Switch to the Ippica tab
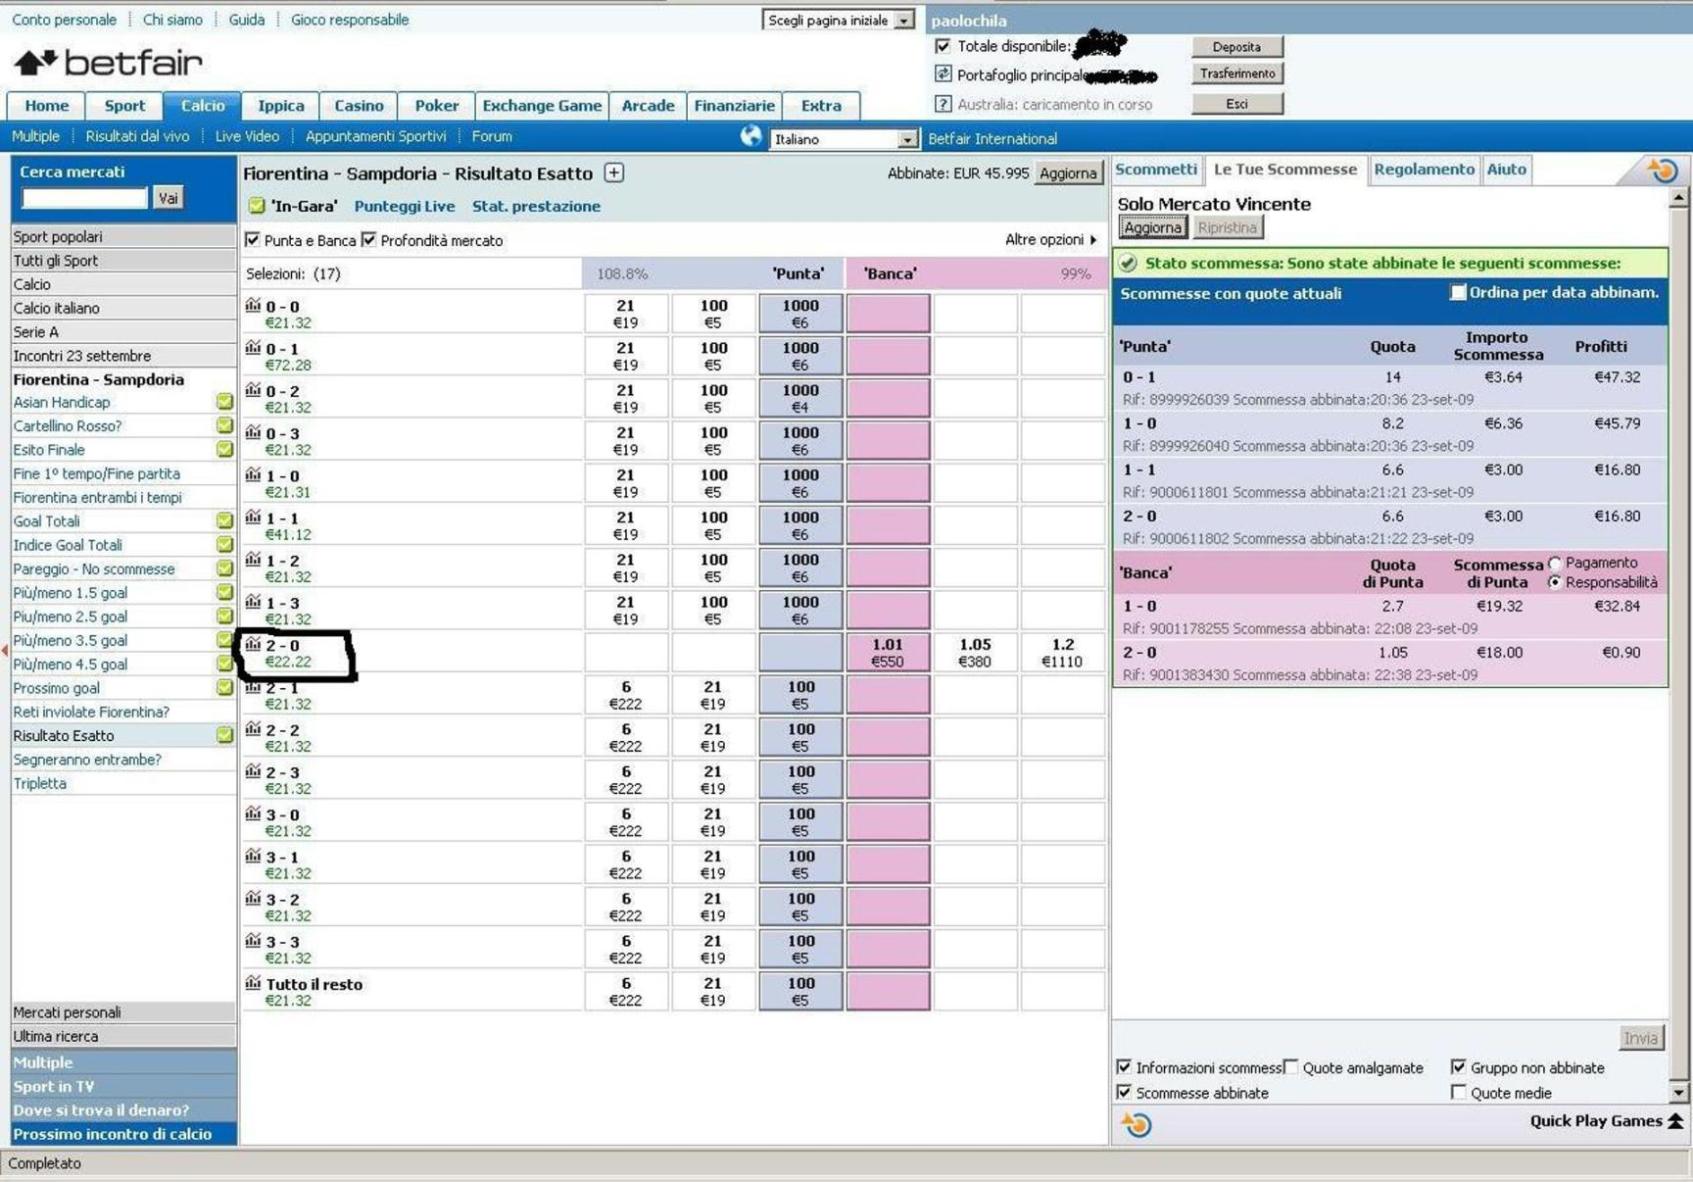Screen dimensions: 1693x1182 (281, 106)
